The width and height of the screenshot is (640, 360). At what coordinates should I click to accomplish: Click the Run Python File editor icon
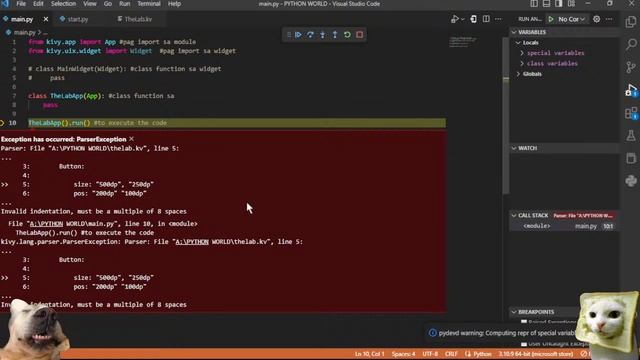click(x=455, y=19)
